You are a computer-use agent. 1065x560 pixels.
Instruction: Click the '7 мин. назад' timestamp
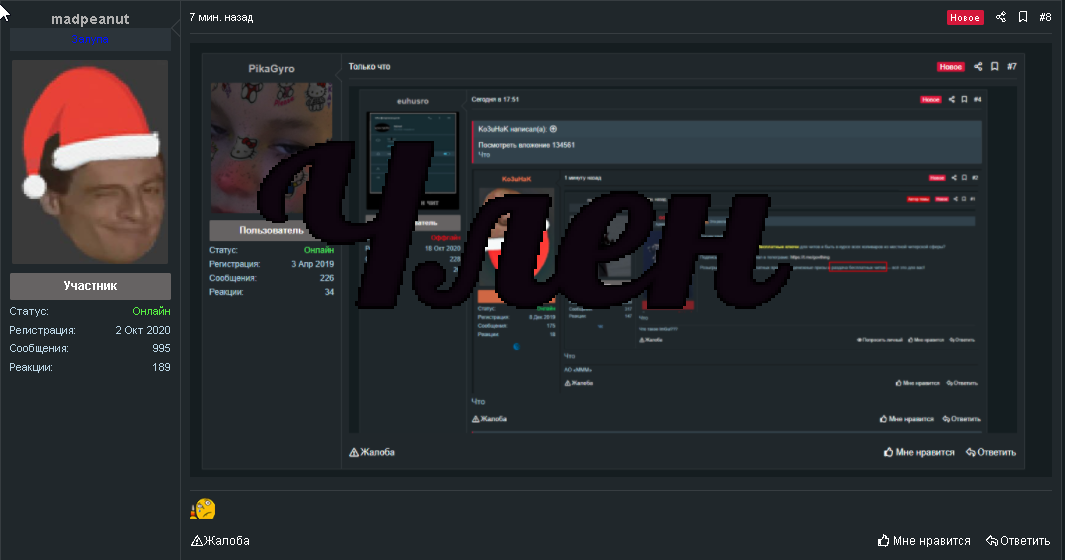(221, 18)
